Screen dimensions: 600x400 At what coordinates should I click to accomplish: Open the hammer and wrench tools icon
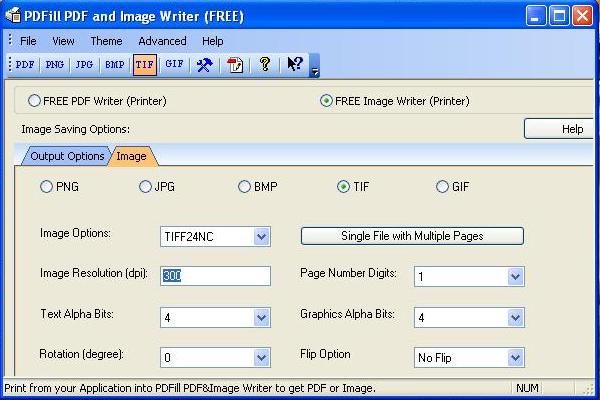(205, 65)
